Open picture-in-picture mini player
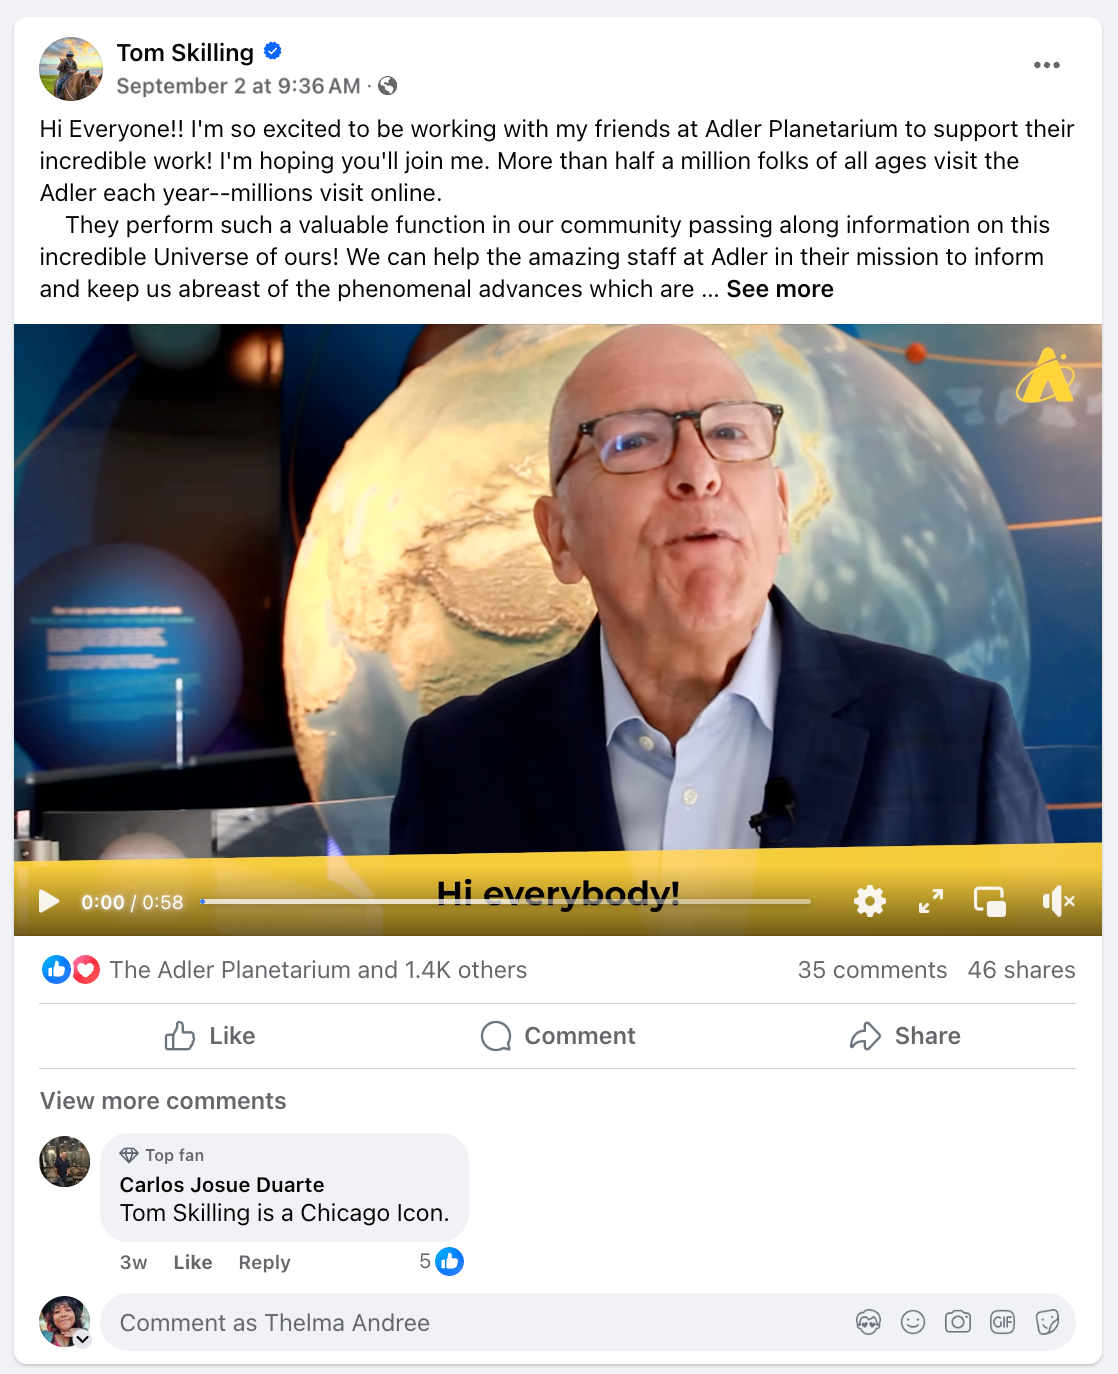The image size is (1118, 1374). 990,901
